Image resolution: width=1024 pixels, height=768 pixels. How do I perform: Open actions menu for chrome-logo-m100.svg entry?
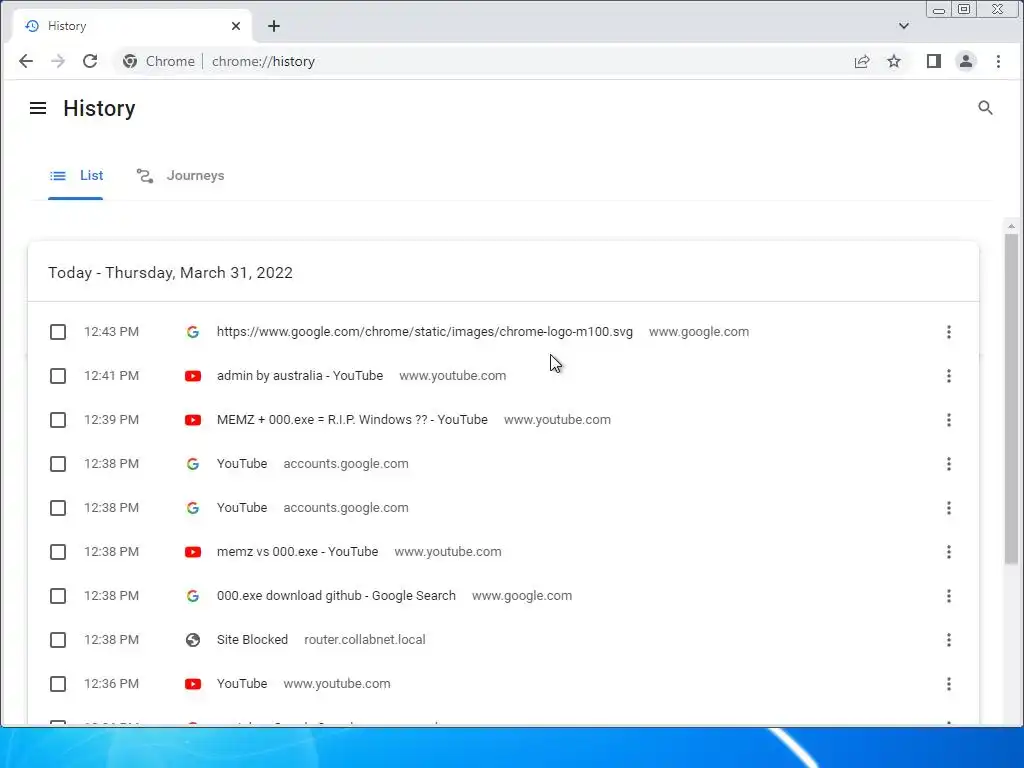click(x=949, y=332)
